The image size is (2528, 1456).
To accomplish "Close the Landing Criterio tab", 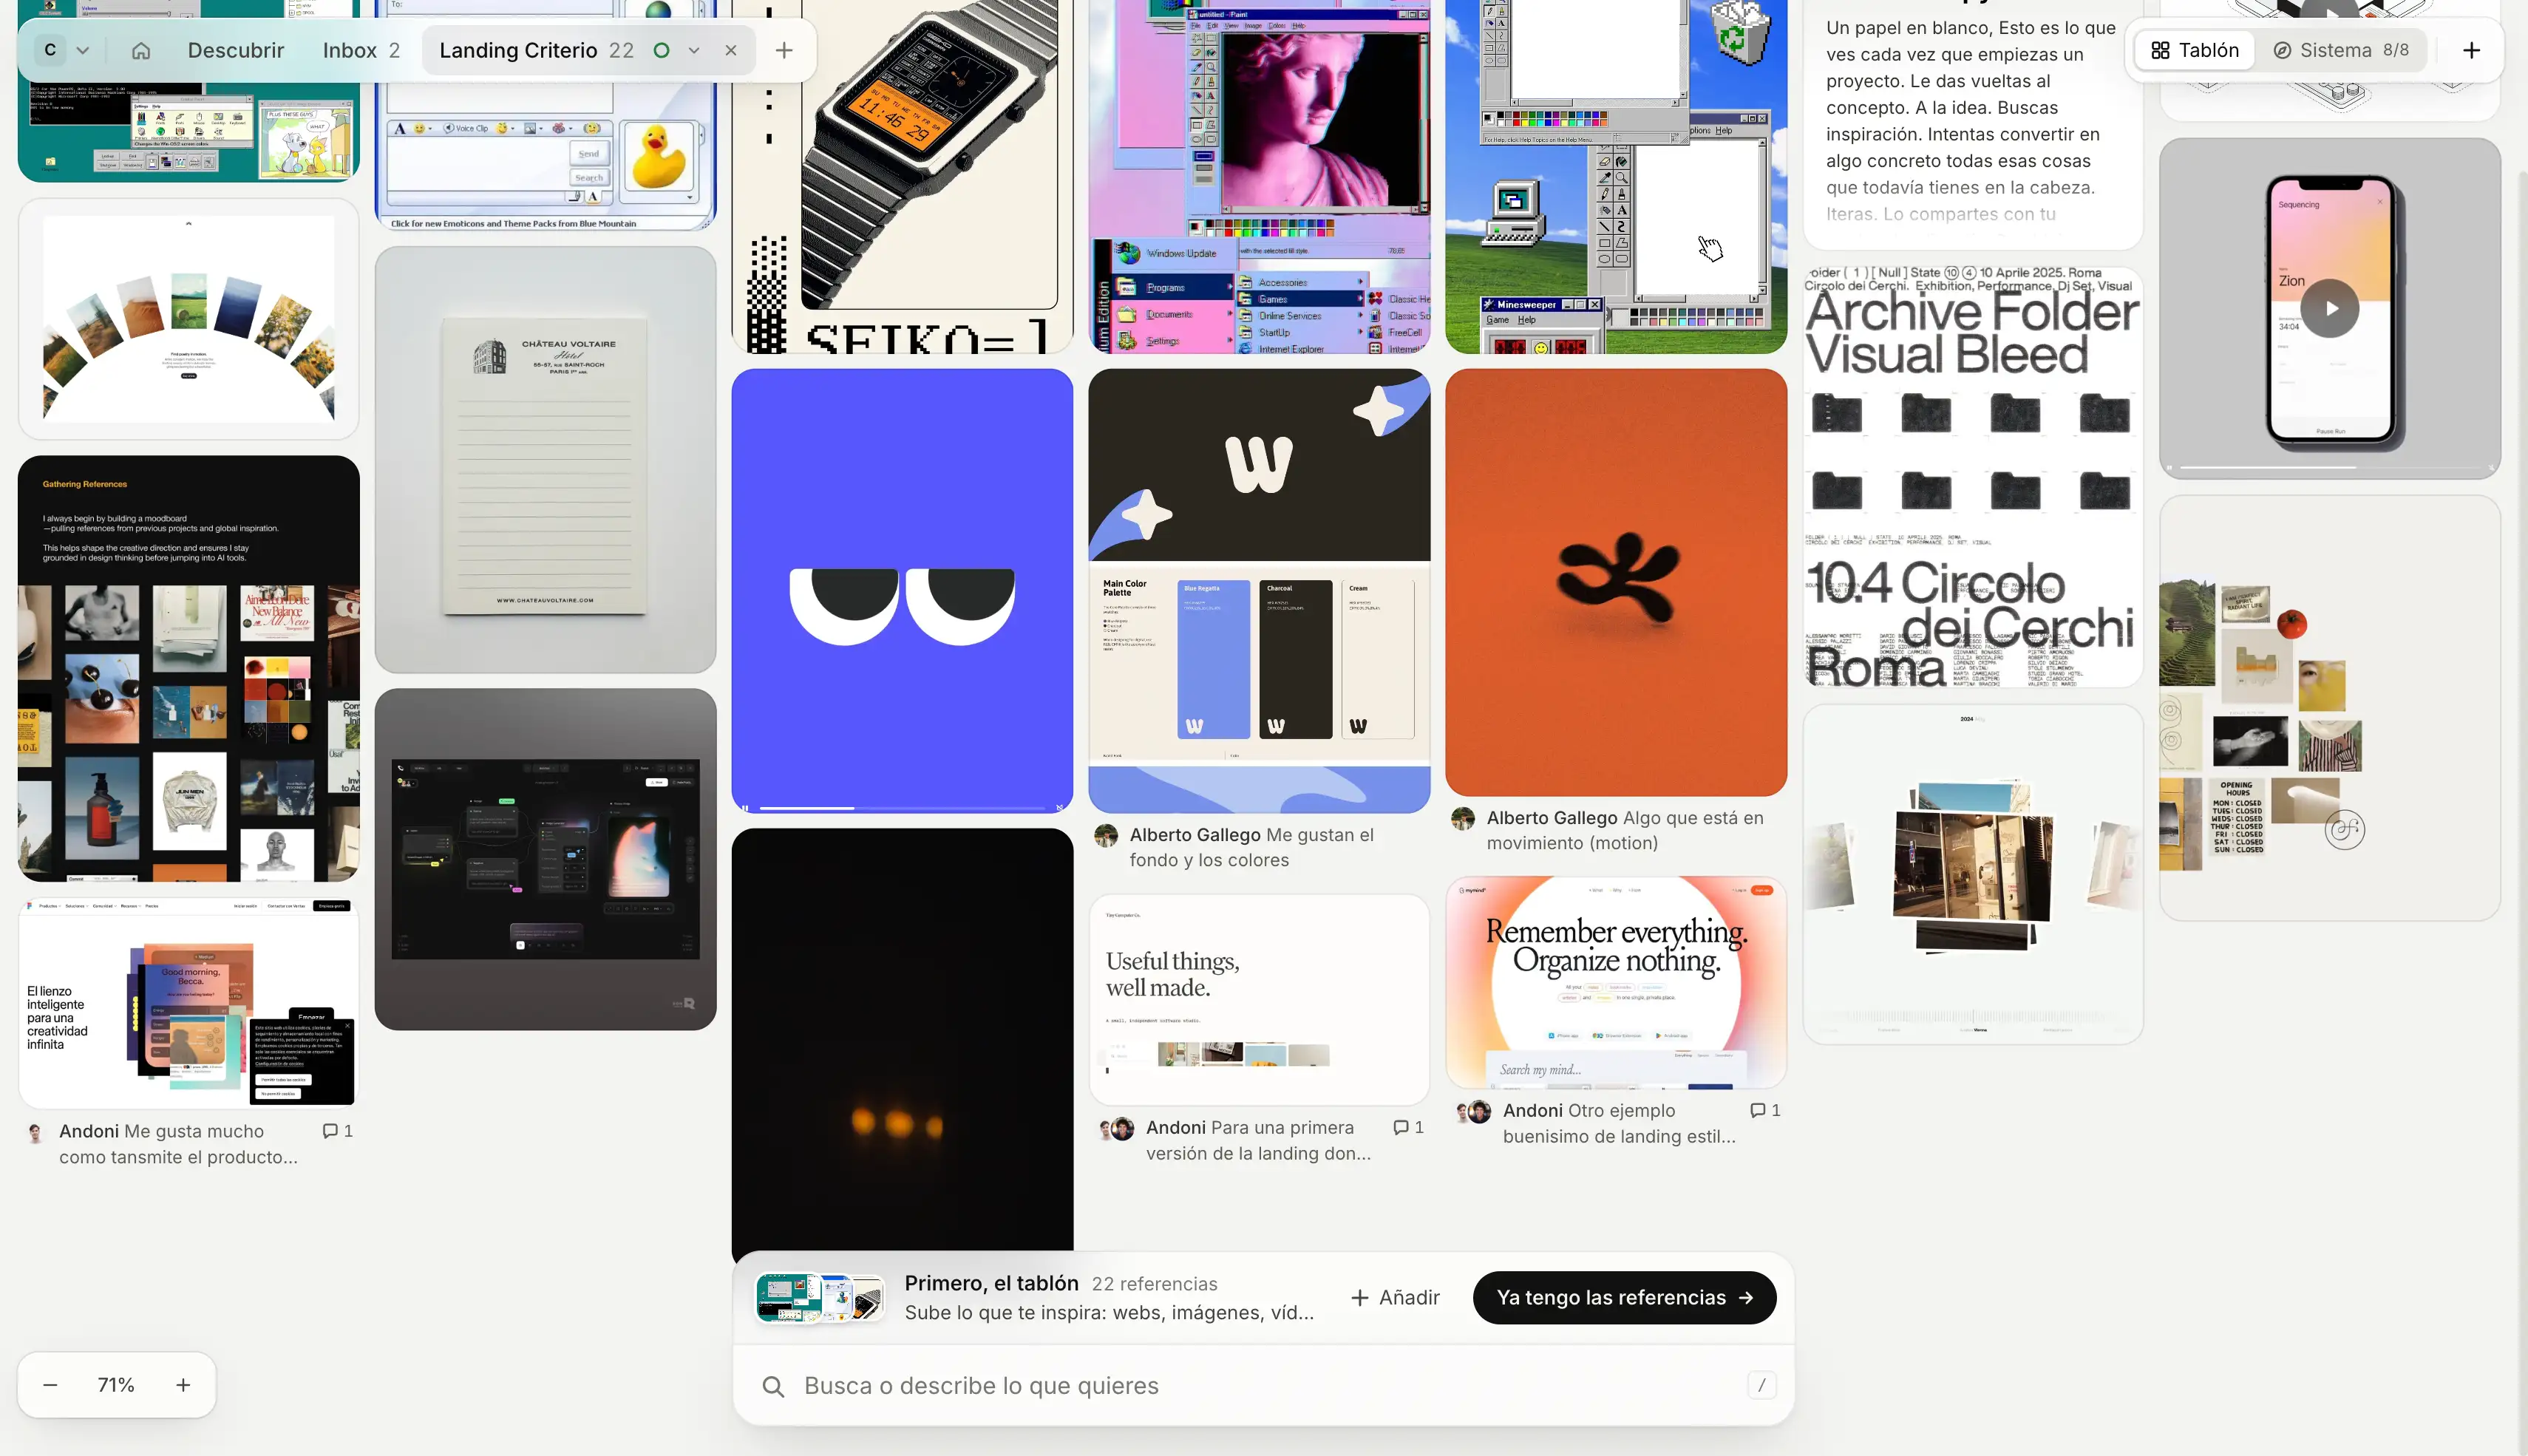I will click(x=731, y=50).
